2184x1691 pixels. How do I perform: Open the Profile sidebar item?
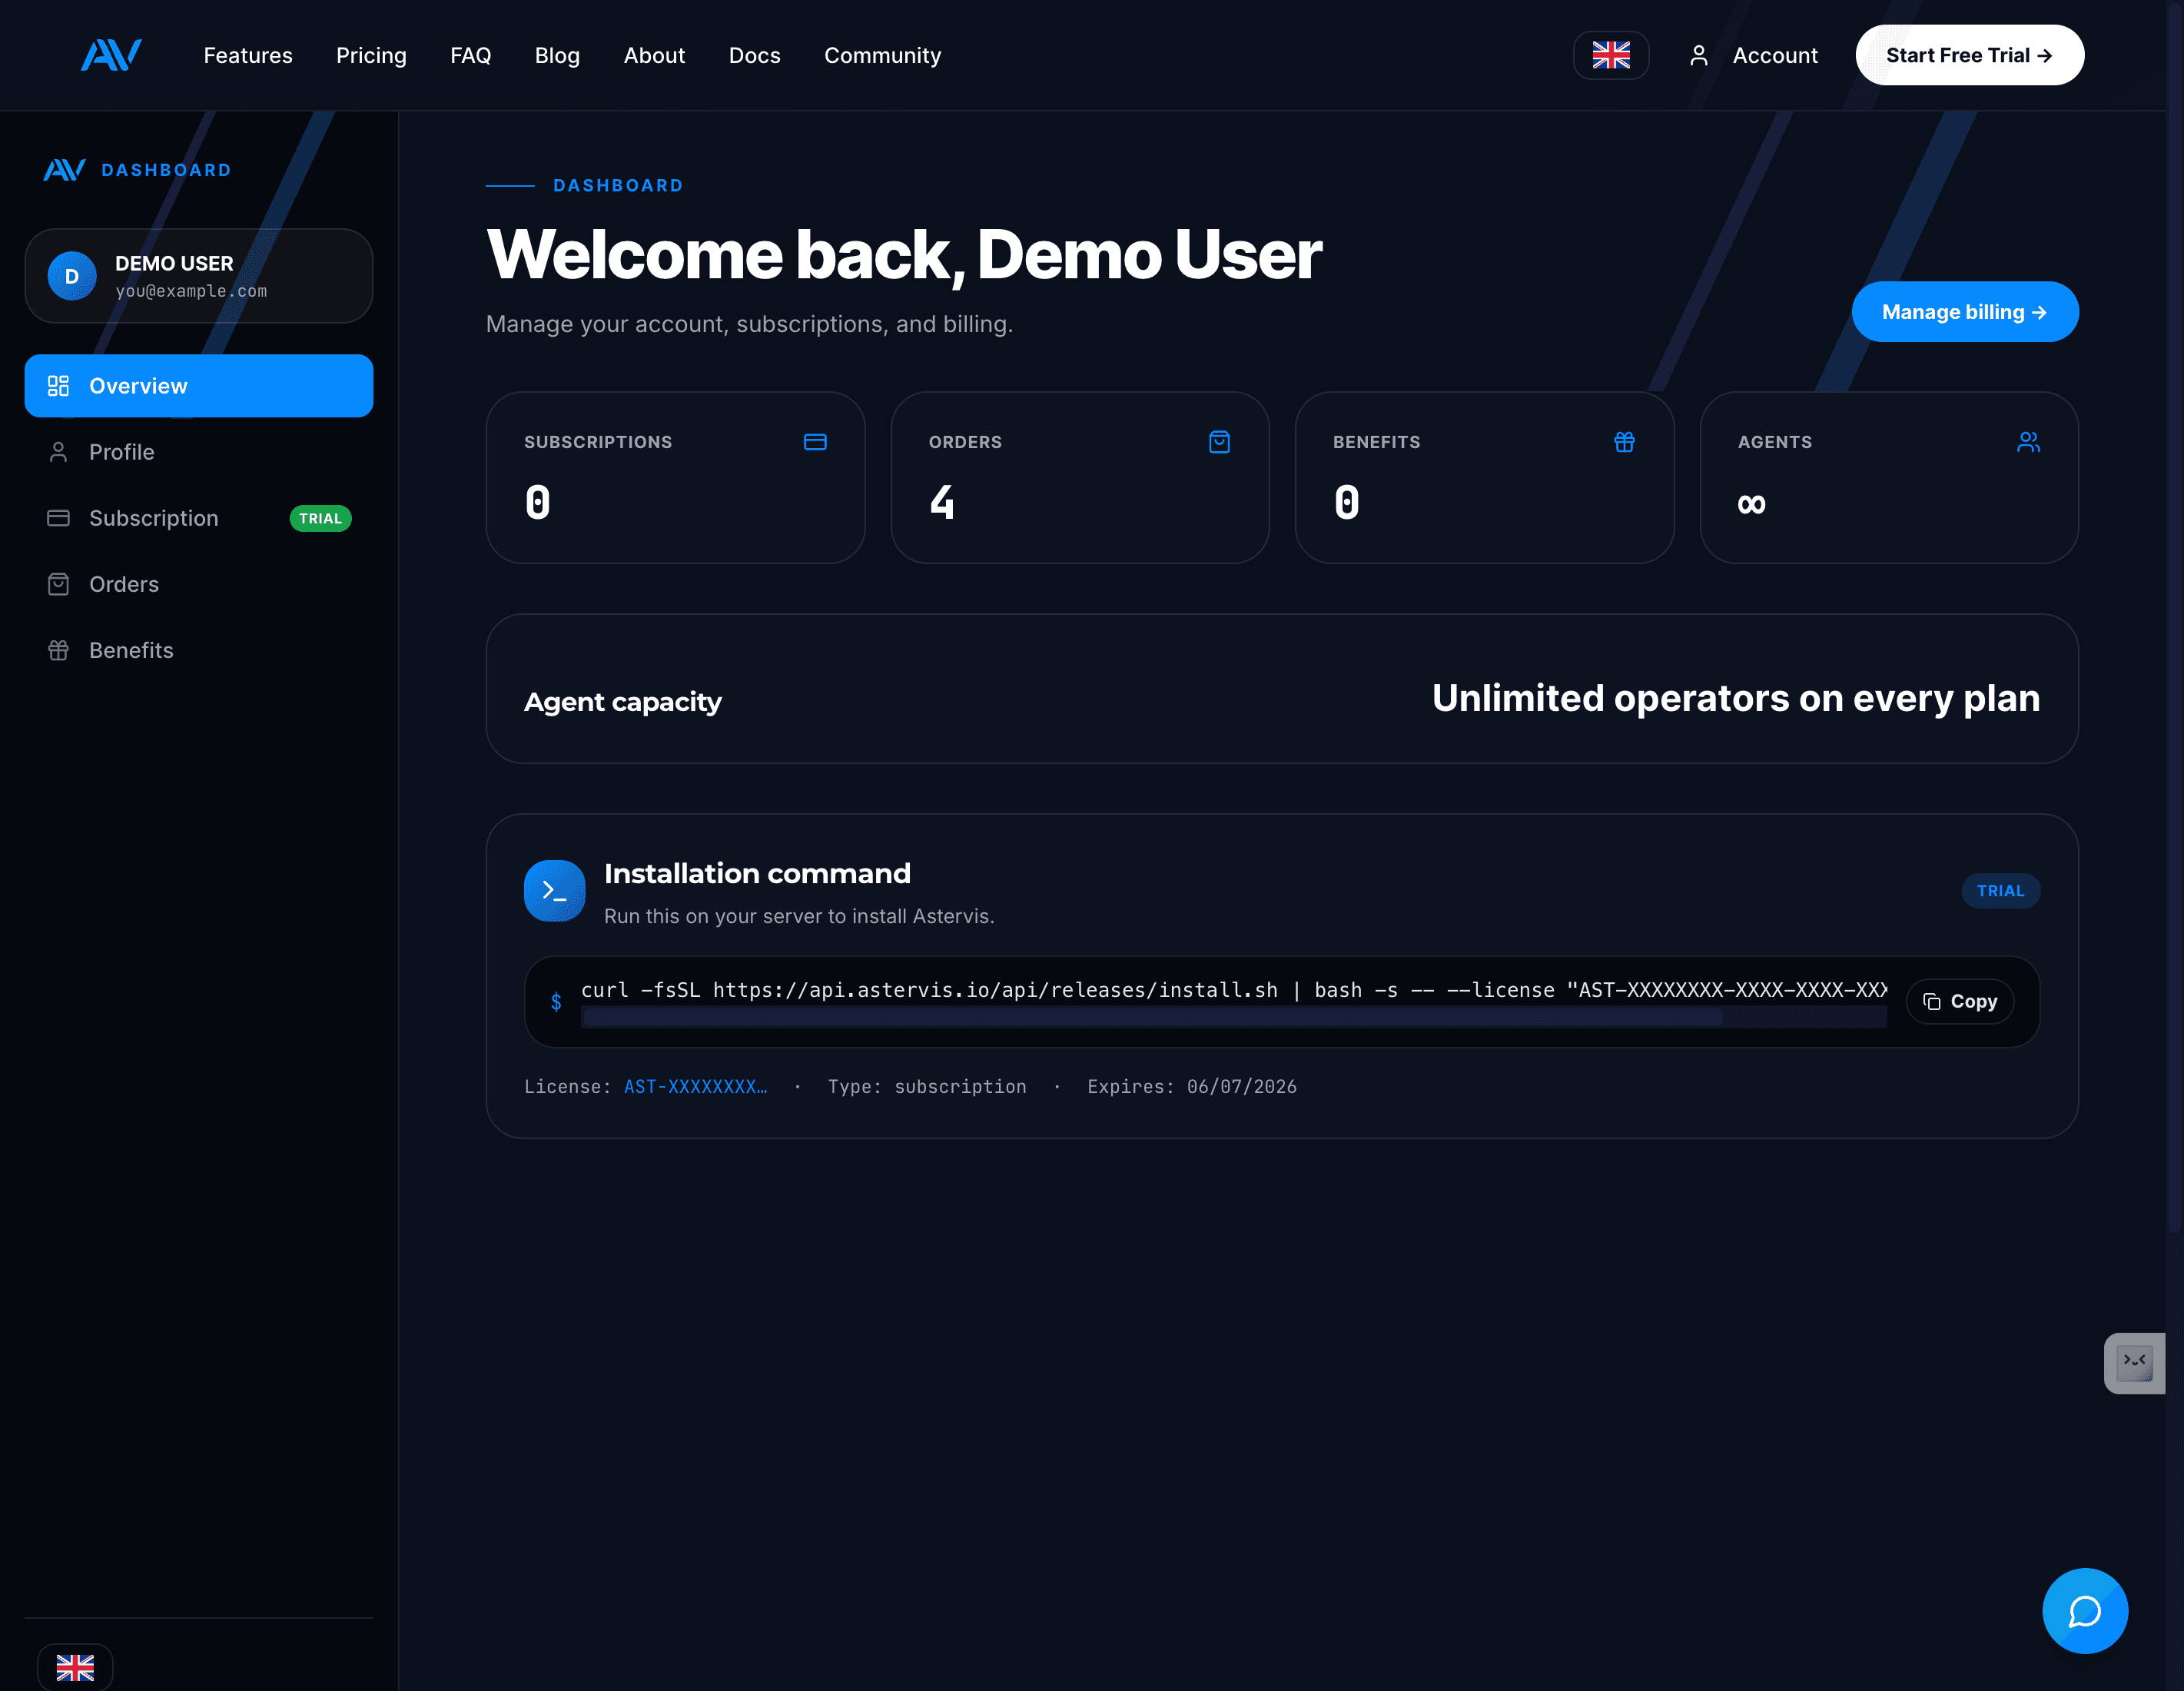pyautogui.click(x=199, y=452)
